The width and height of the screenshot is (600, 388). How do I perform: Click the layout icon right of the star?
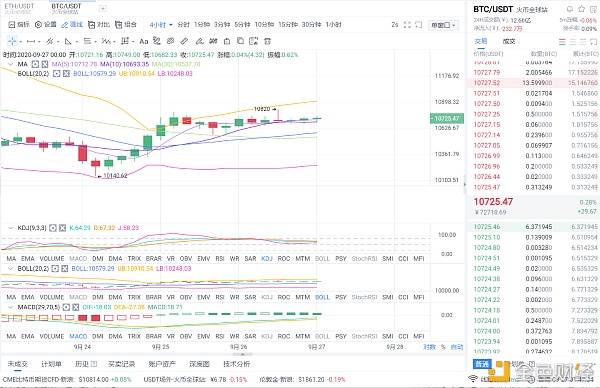tap(593, 9)
